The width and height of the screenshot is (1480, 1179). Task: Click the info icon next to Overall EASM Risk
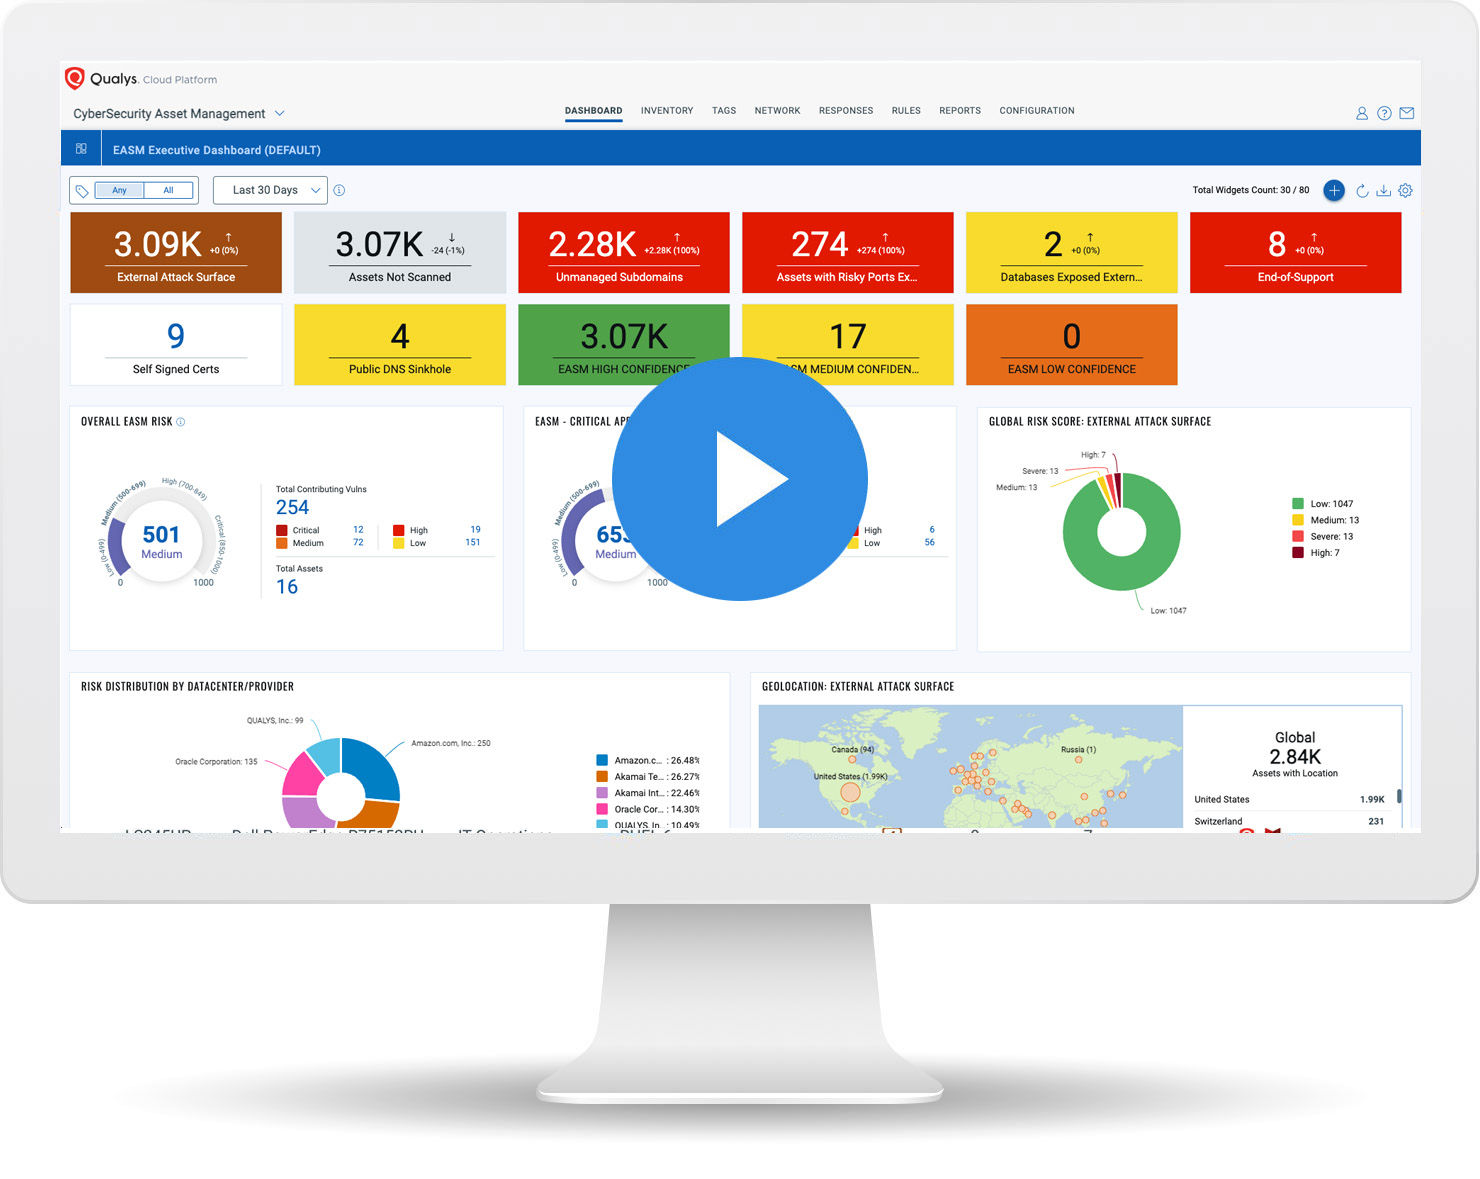181,422
